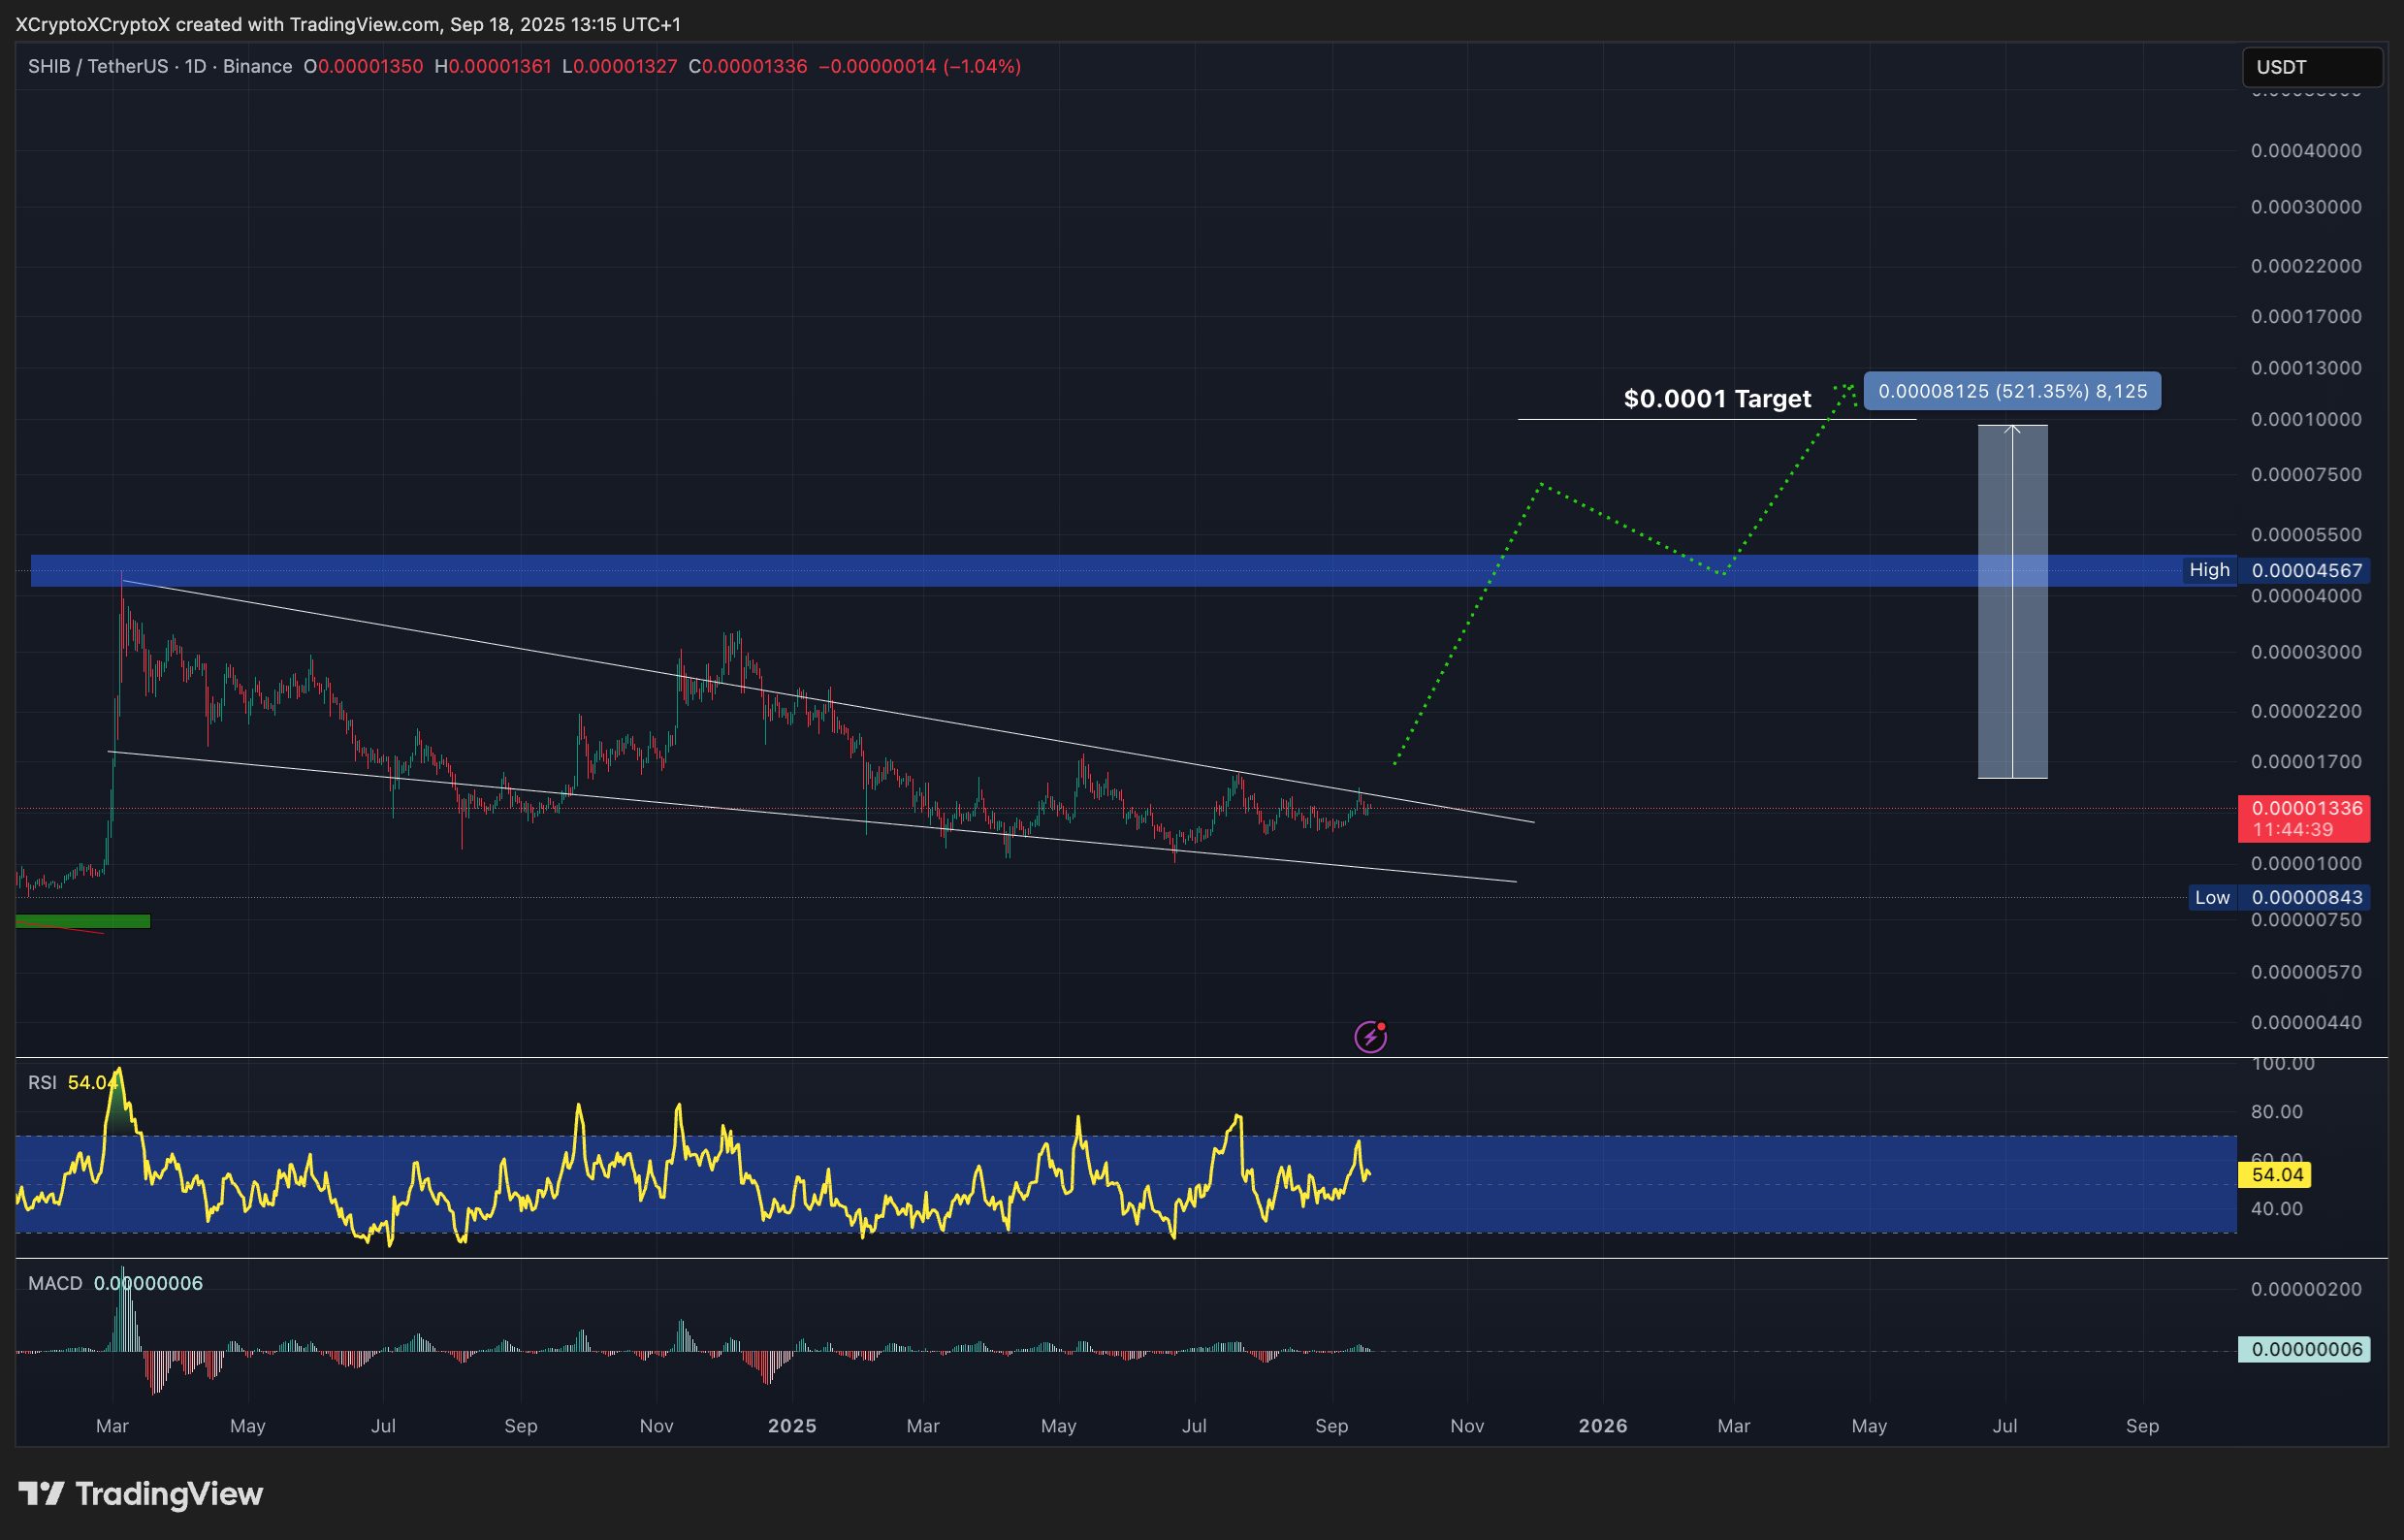This screenshot has height=1540, width=2404.
Task: Click the 0.00010000 price axis label
Action: tap(2305, 419)
